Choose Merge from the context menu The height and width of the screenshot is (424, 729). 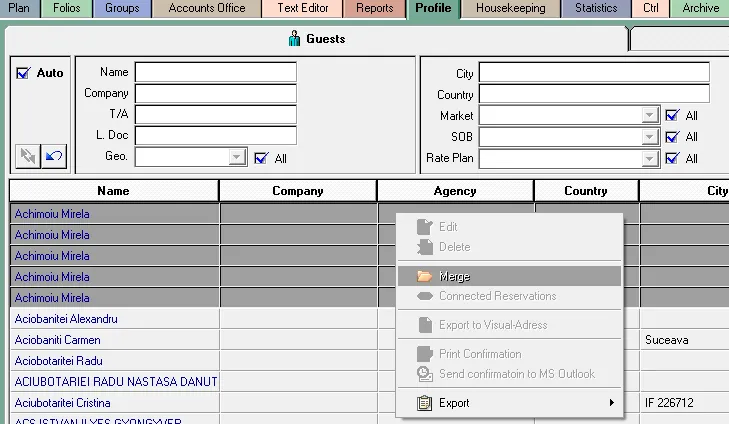pyautogui.click(x=510, y=276)
